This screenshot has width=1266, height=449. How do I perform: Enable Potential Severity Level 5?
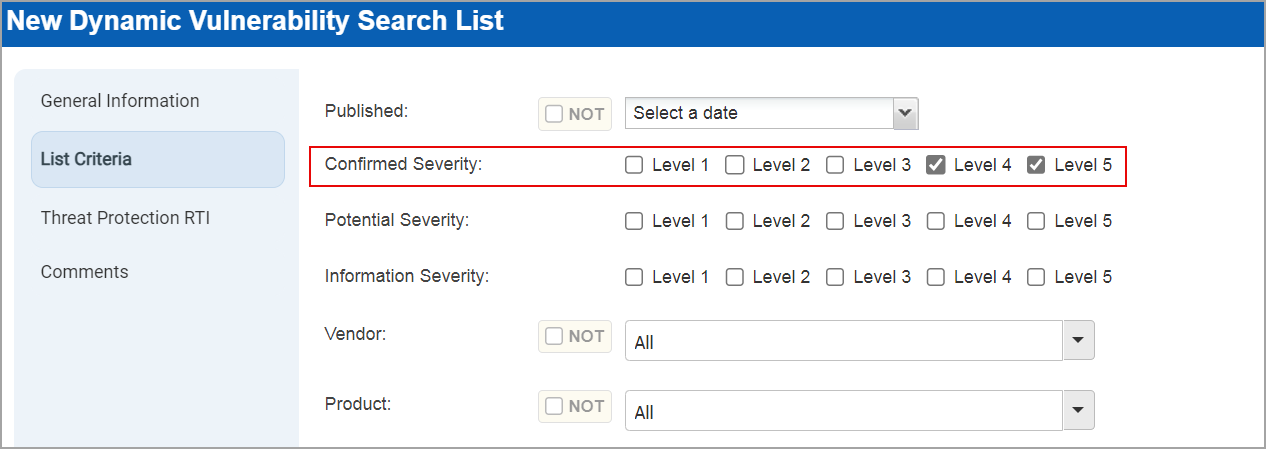pyautogui.click(x=1037, y=222)
